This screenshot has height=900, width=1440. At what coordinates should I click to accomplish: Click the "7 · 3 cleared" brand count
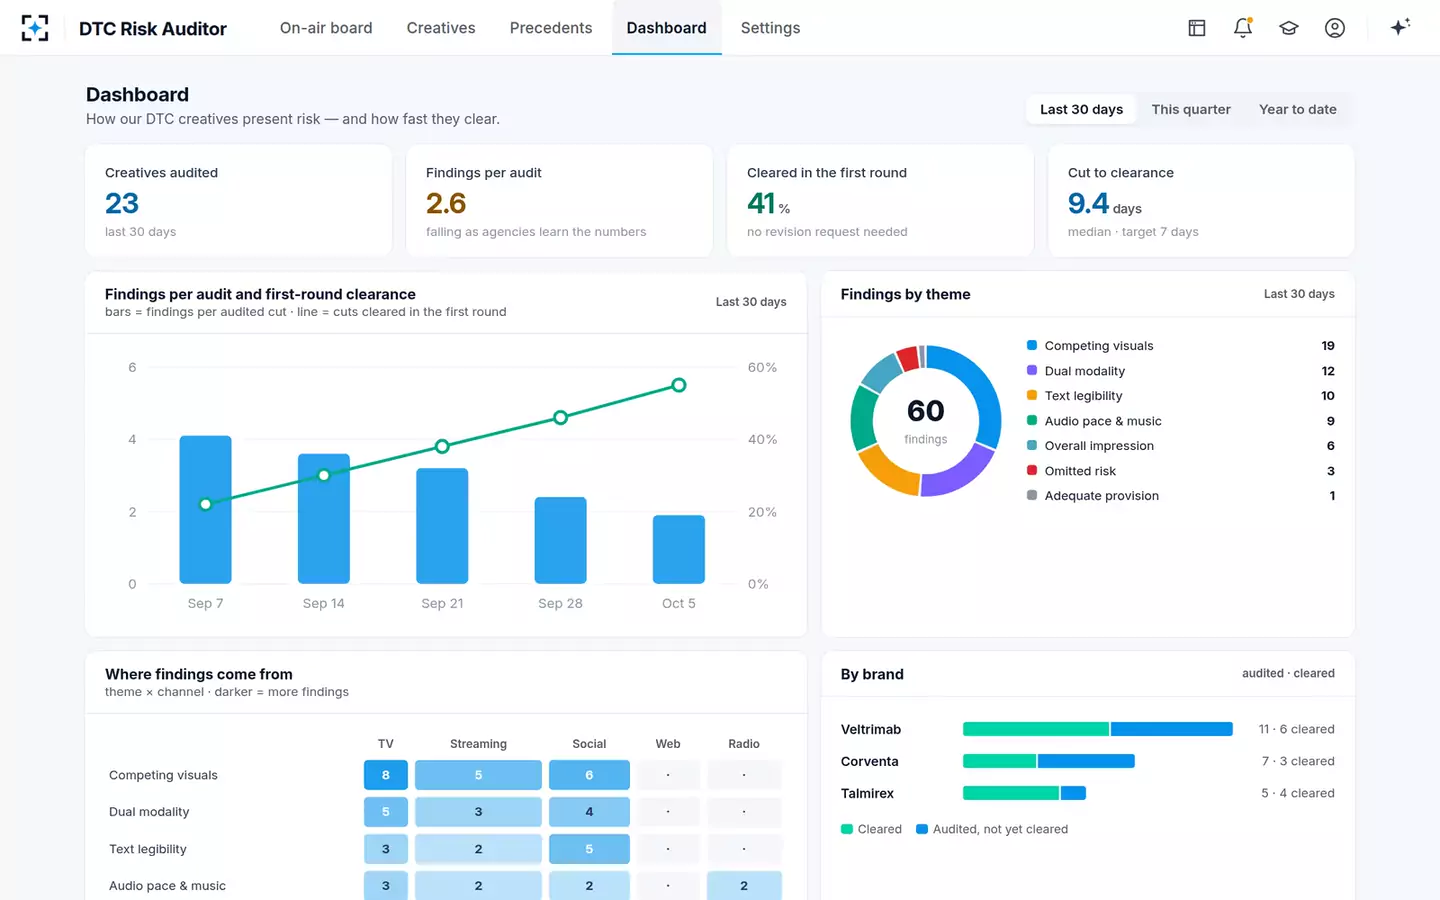tap(1298, 761)
